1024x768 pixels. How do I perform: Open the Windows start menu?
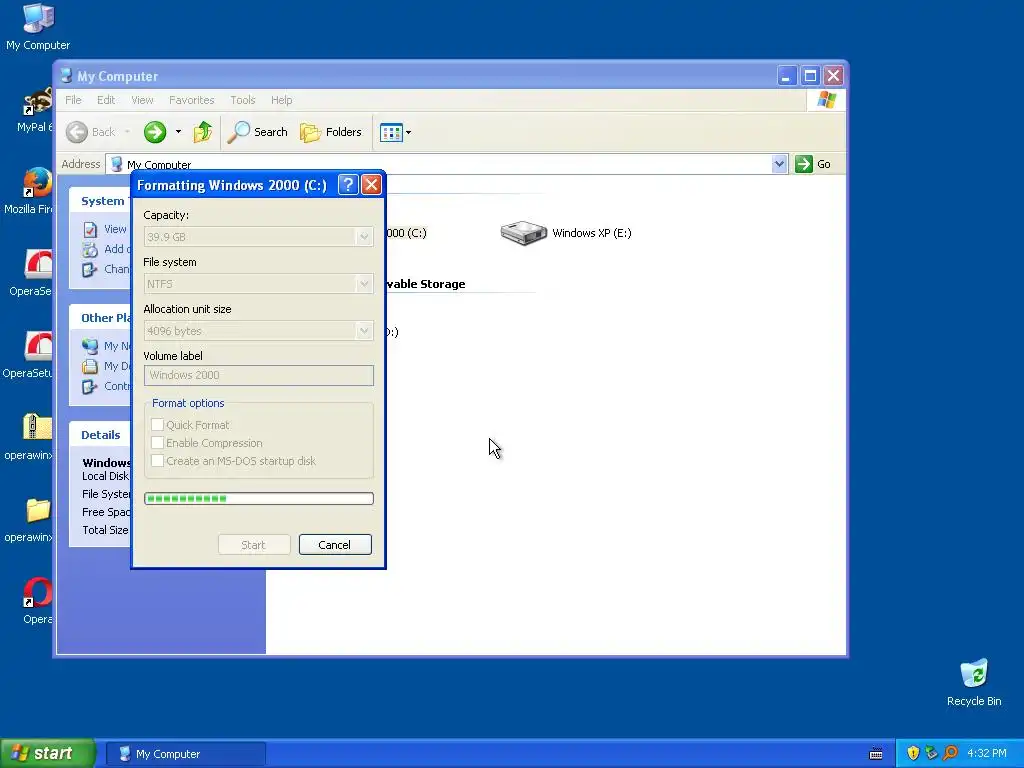pos(47,754)
